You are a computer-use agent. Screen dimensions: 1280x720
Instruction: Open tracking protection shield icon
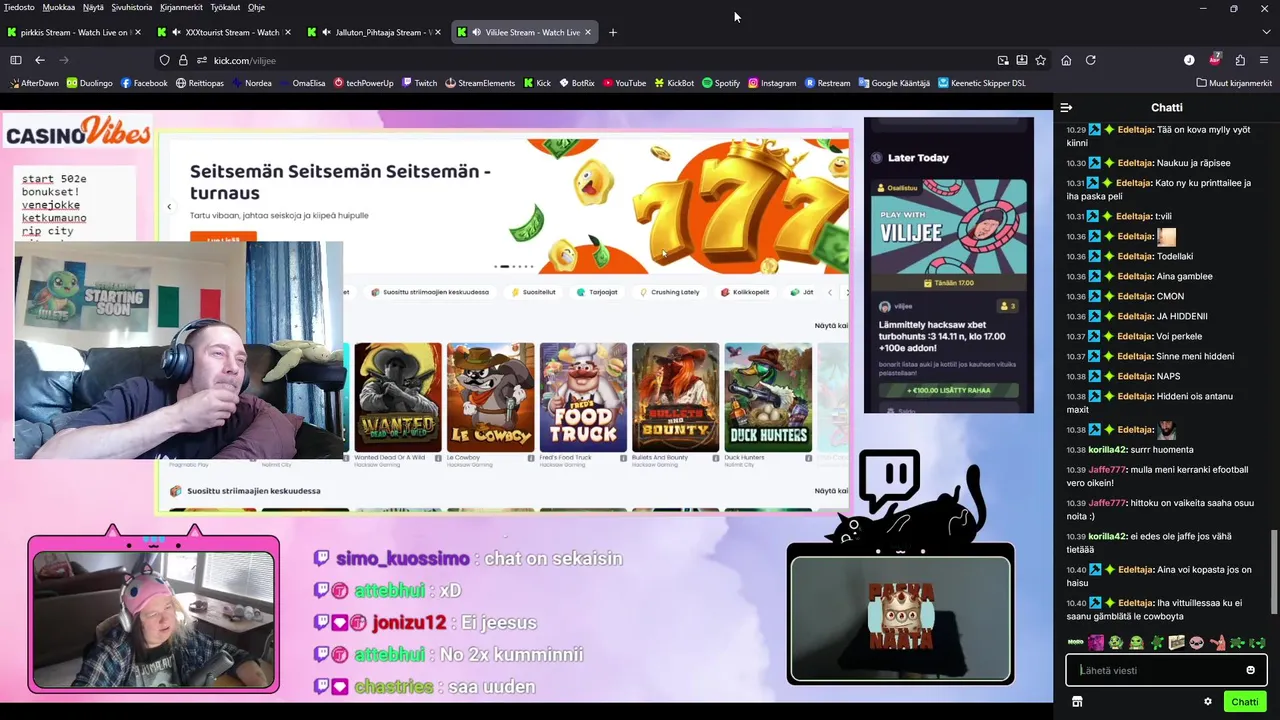tap(165, 60)
